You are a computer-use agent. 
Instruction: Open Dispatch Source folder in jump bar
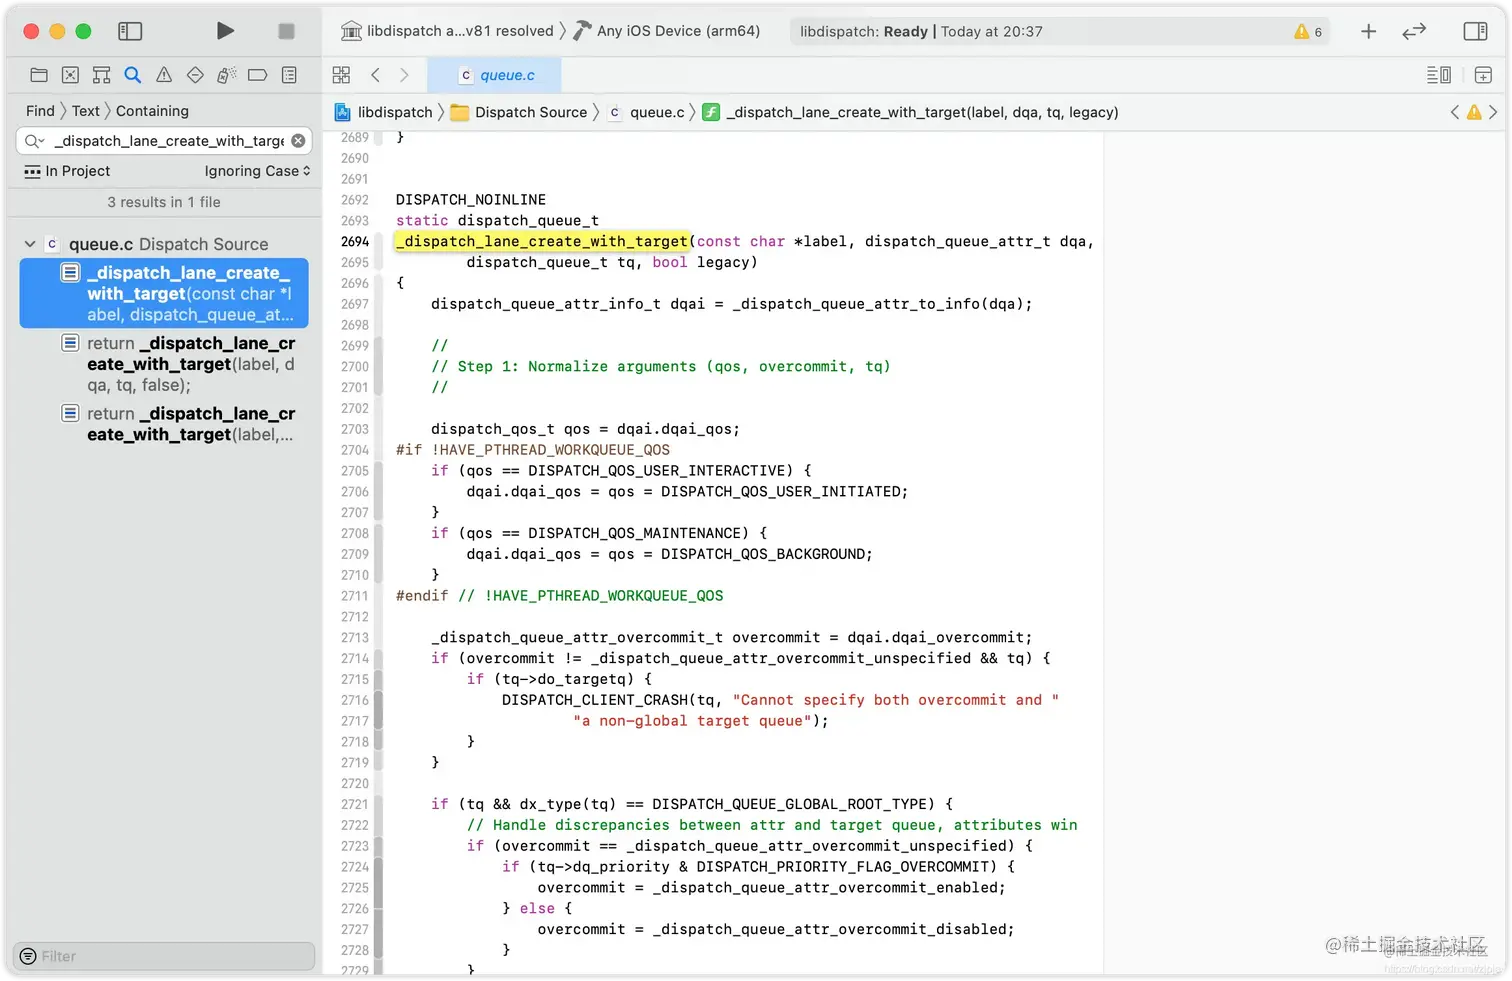pos(519,112)
